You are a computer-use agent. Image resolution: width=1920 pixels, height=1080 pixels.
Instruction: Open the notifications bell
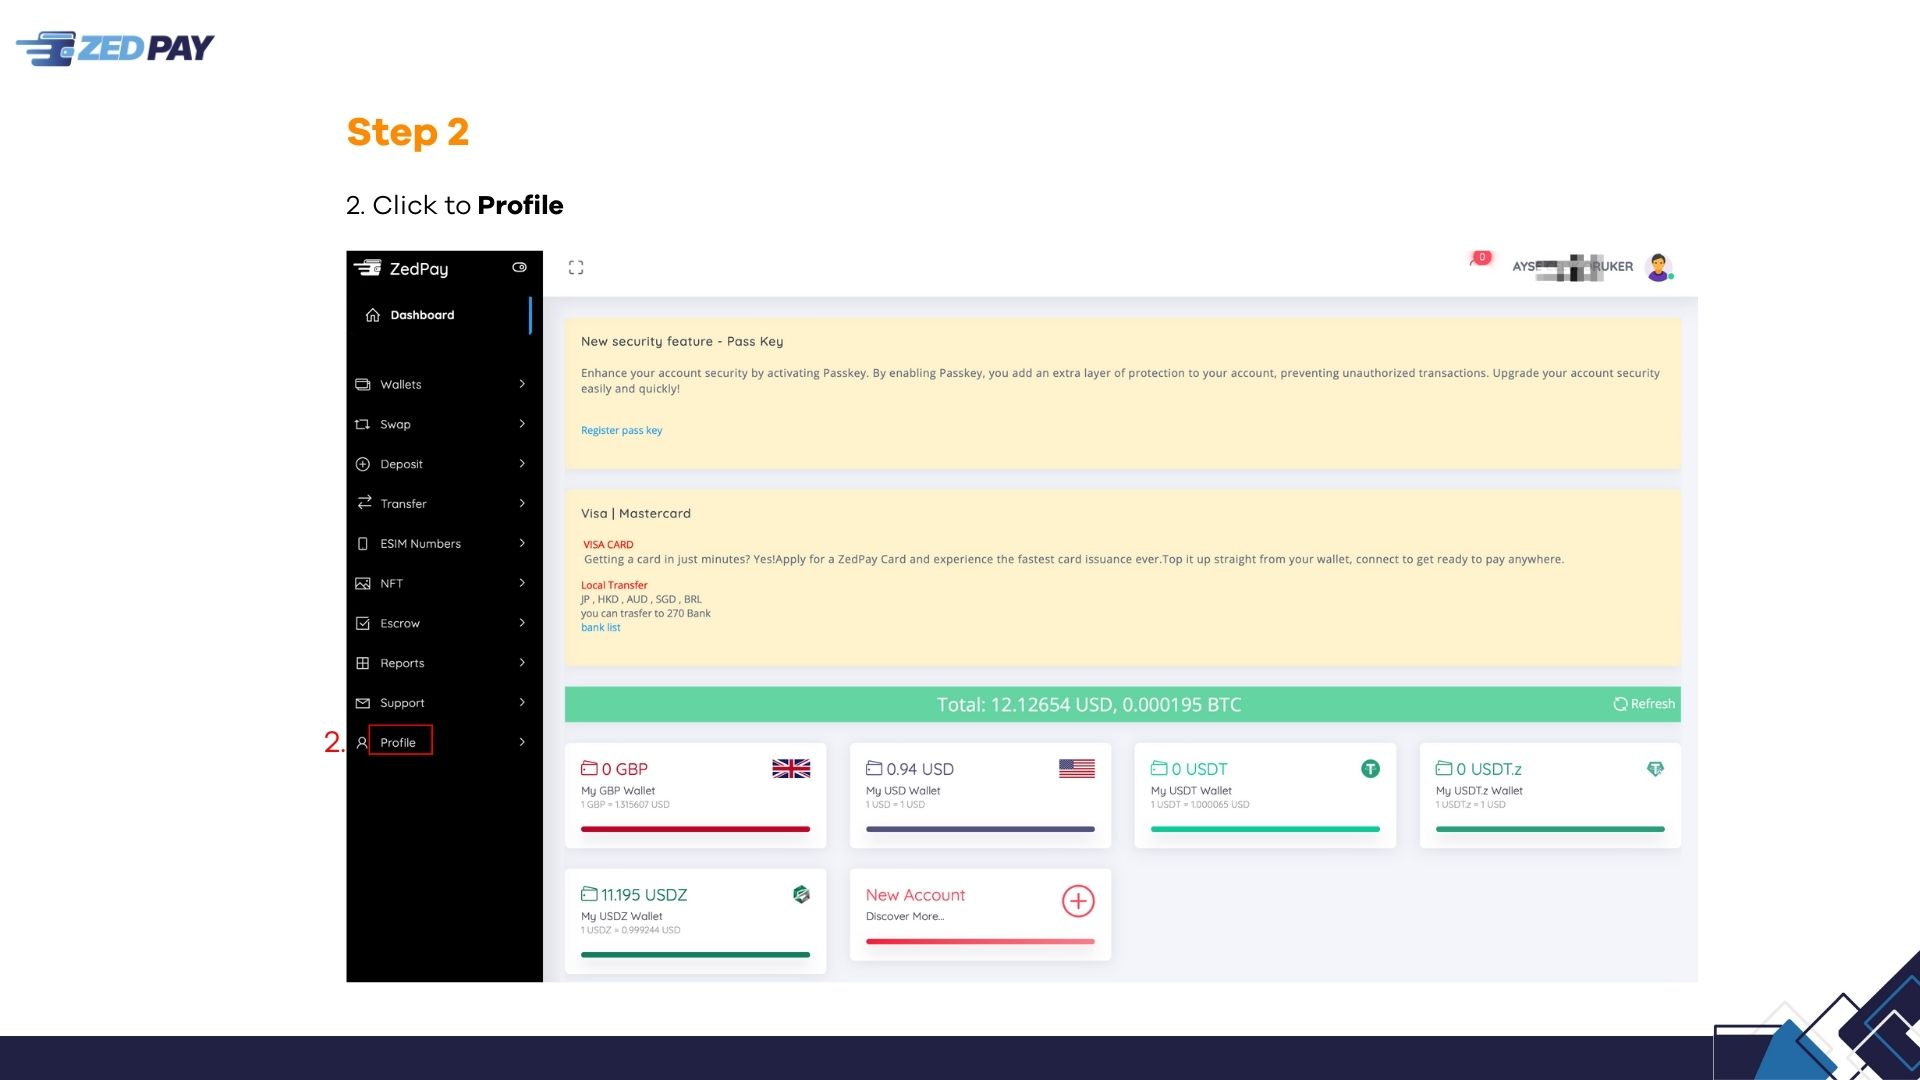coord(1480,259)
